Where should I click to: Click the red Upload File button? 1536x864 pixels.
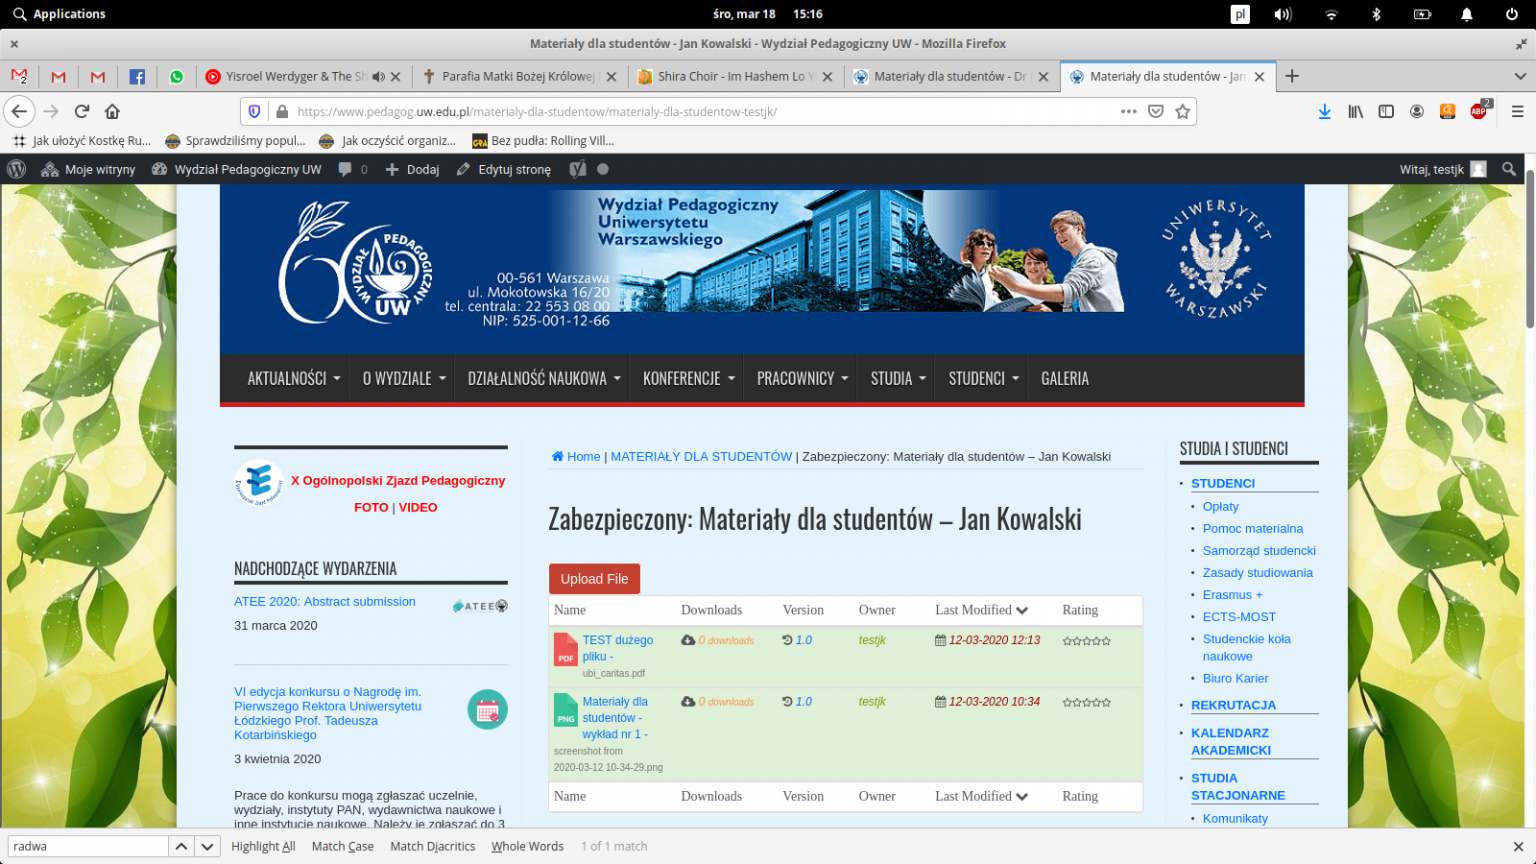[594, 579]
